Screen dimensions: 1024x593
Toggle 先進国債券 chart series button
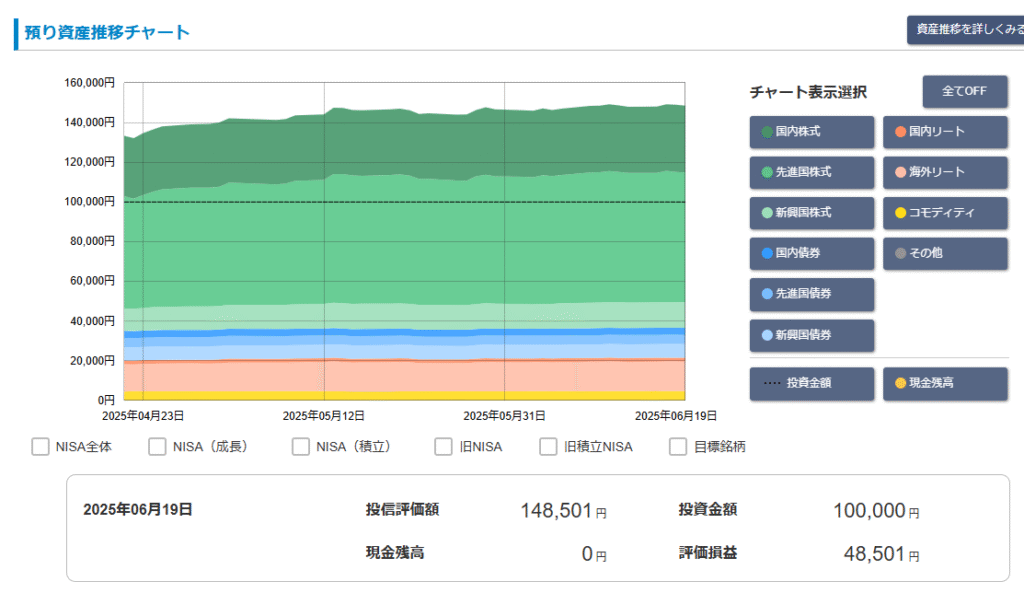click(811, 295)
